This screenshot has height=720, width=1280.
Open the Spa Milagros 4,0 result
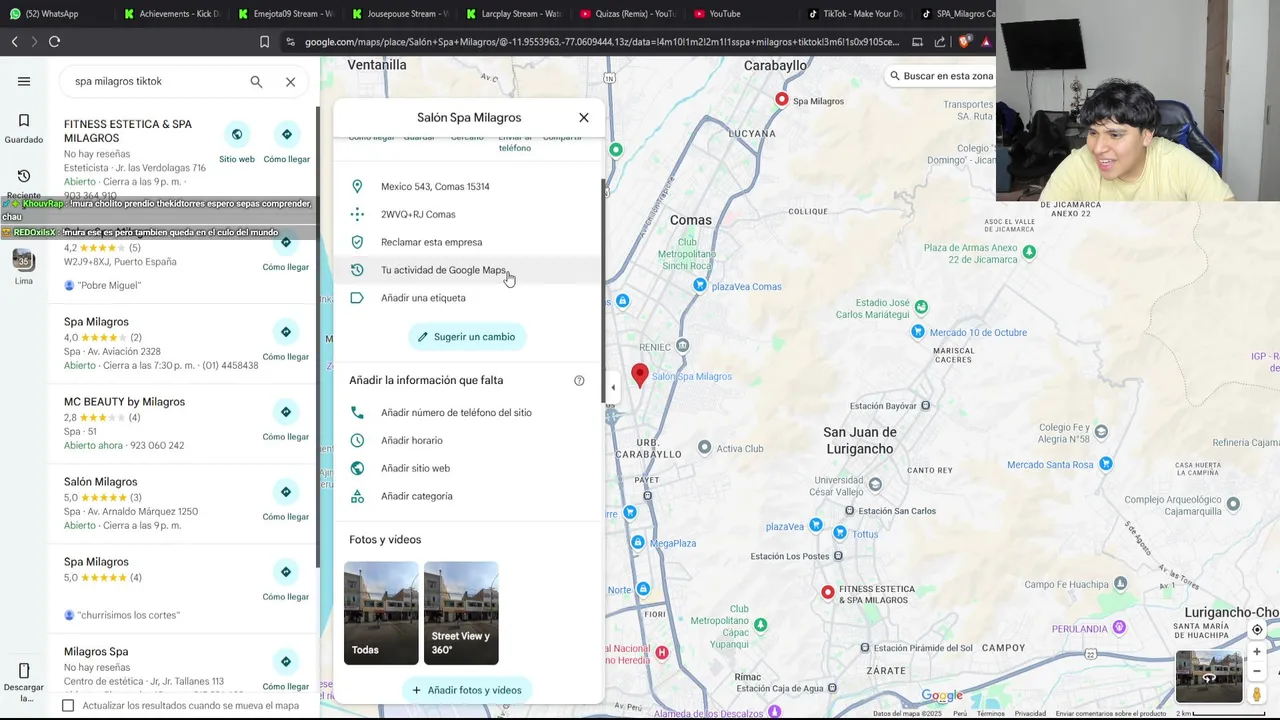[x=96, y=322]
